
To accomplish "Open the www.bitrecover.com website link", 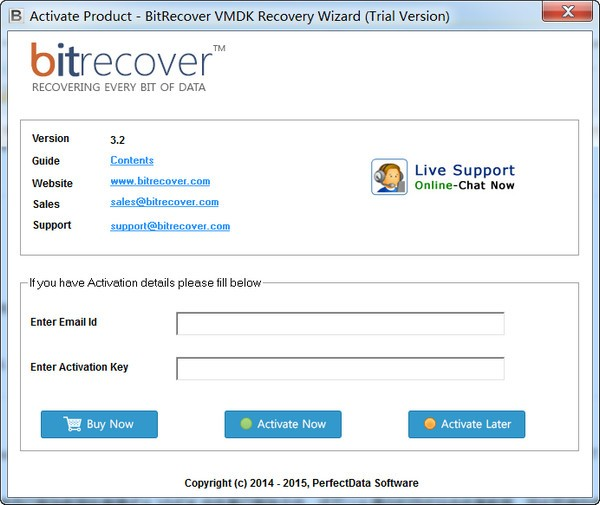I will 160,181.
